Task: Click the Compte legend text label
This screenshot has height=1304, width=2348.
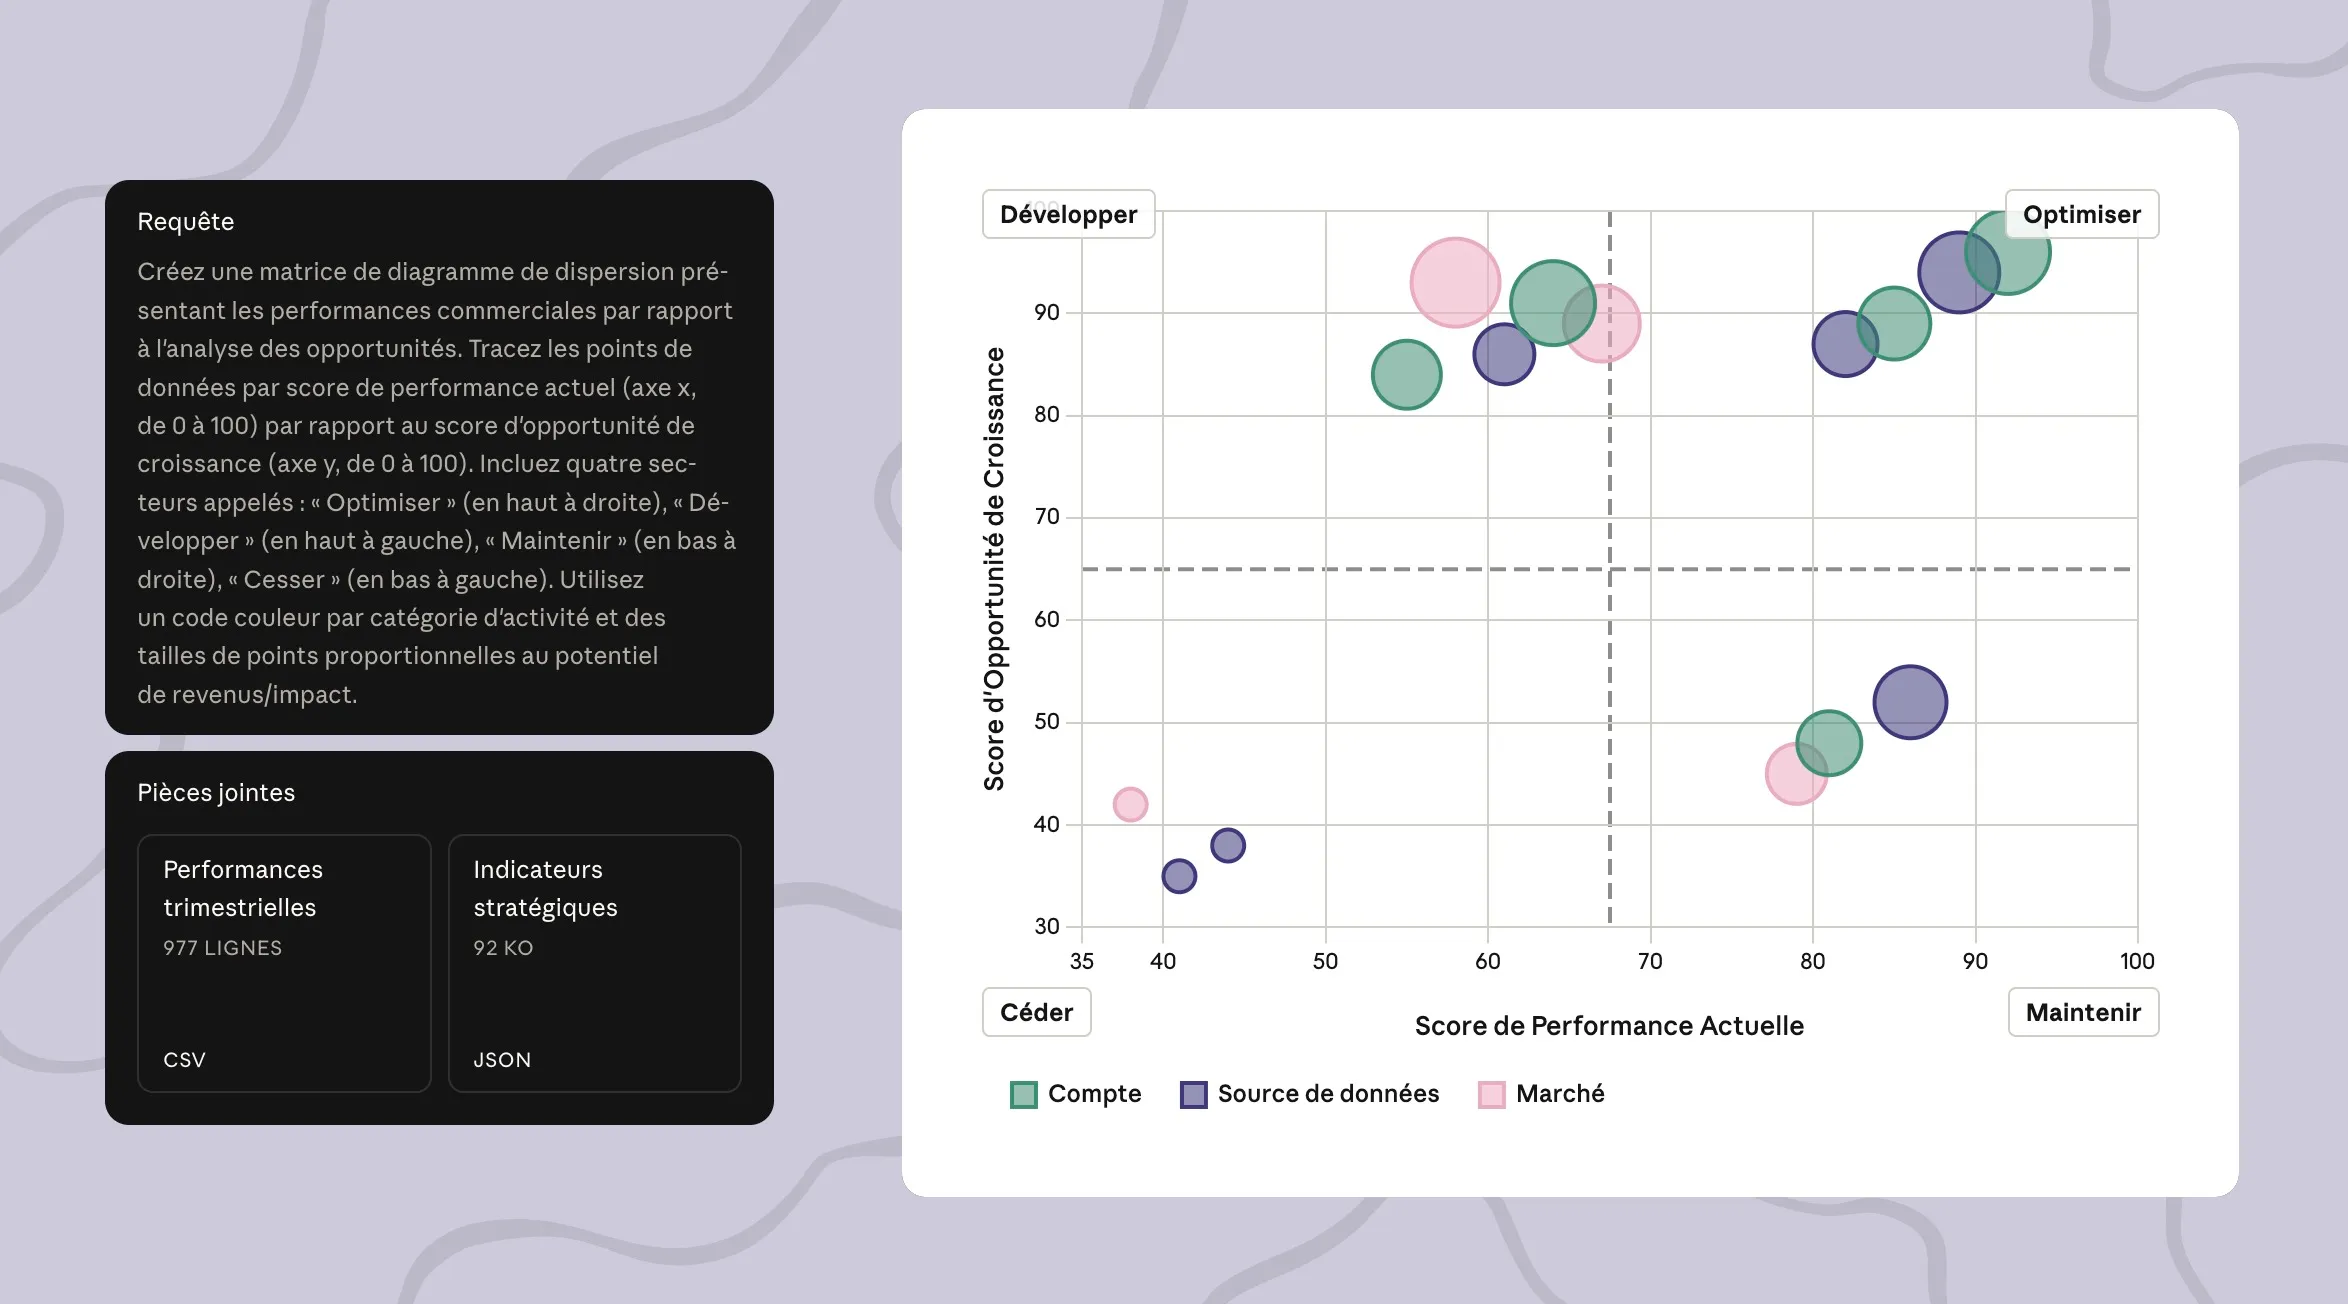Action: tap(1094, 1093)
